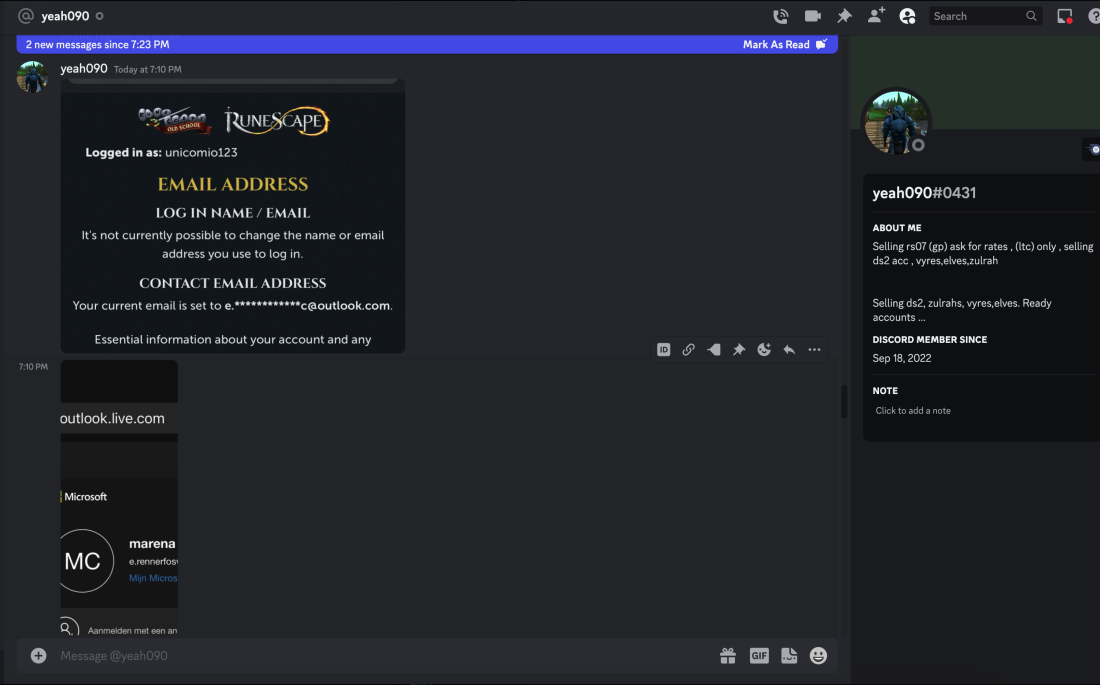Screen dimensions: 1100x685
Task: Pin this message icon
Action: point(739,350)
